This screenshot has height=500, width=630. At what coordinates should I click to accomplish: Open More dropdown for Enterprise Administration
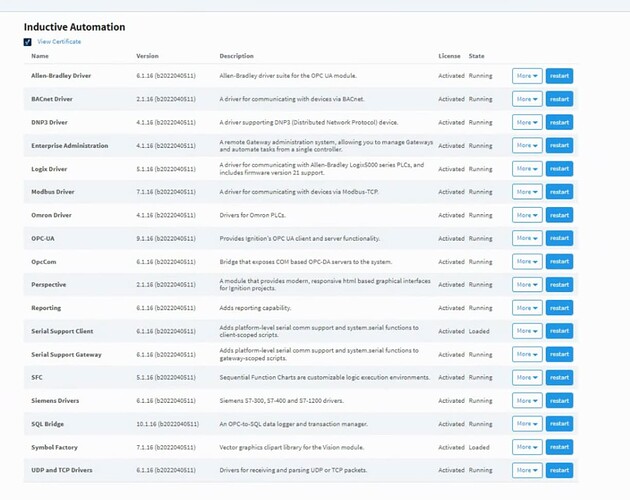[527, 145]
